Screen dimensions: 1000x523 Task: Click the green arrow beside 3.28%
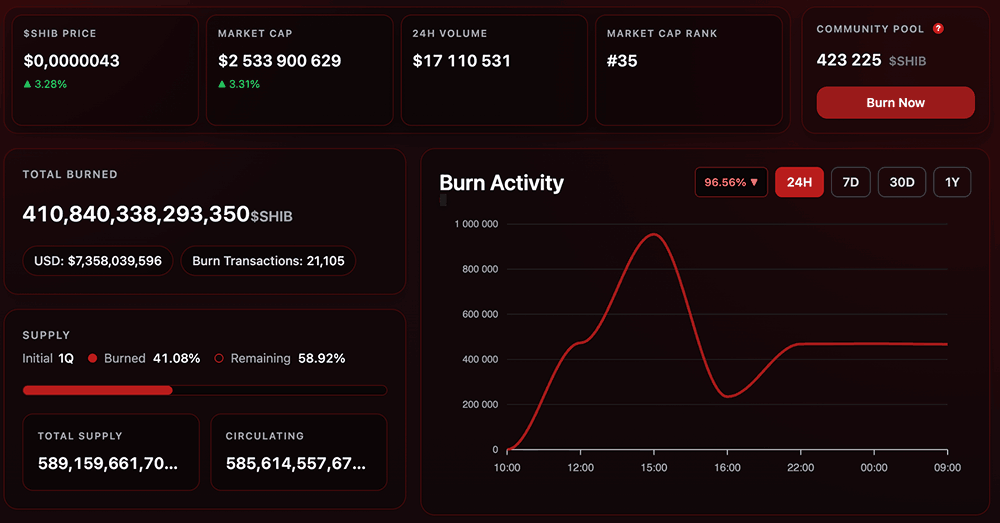pos(27,84)
